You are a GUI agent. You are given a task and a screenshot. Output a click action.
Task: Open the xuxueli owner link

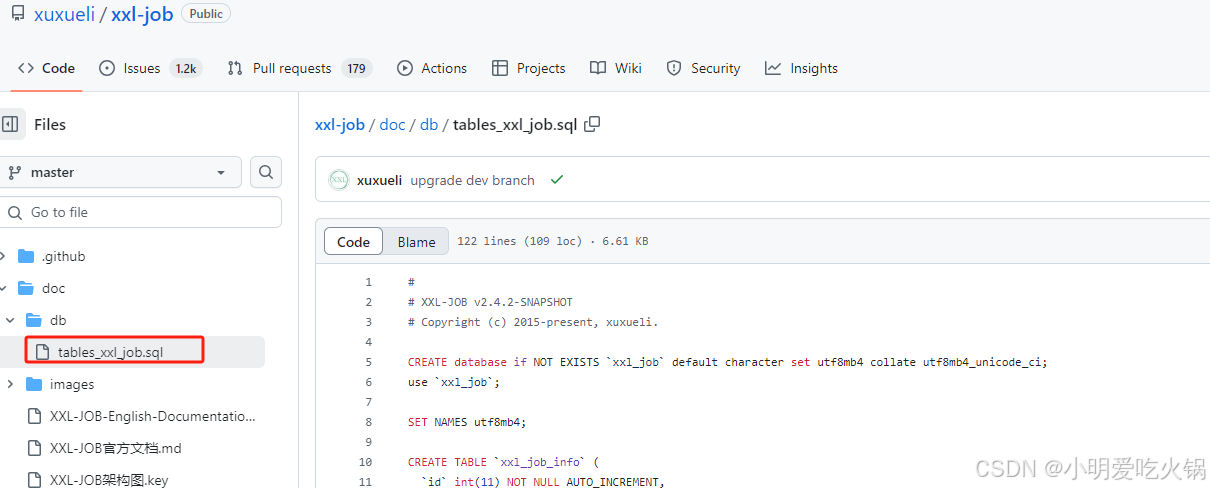(65, 14)
